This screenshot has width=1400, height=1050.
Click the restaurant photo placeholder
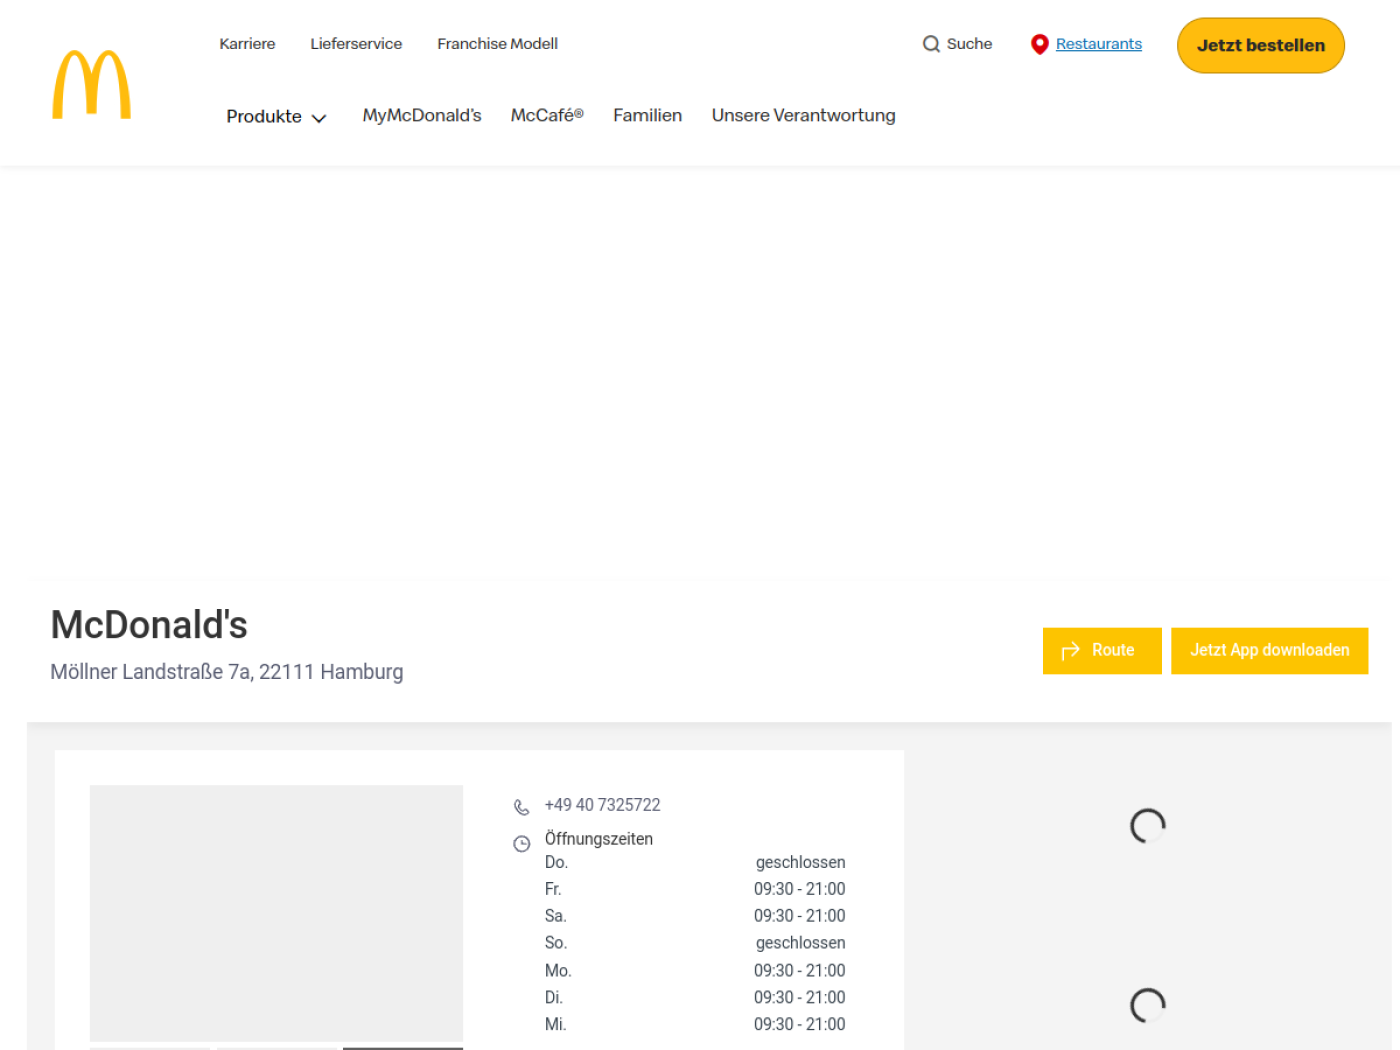pyautogui.click(x=276, y=913)
